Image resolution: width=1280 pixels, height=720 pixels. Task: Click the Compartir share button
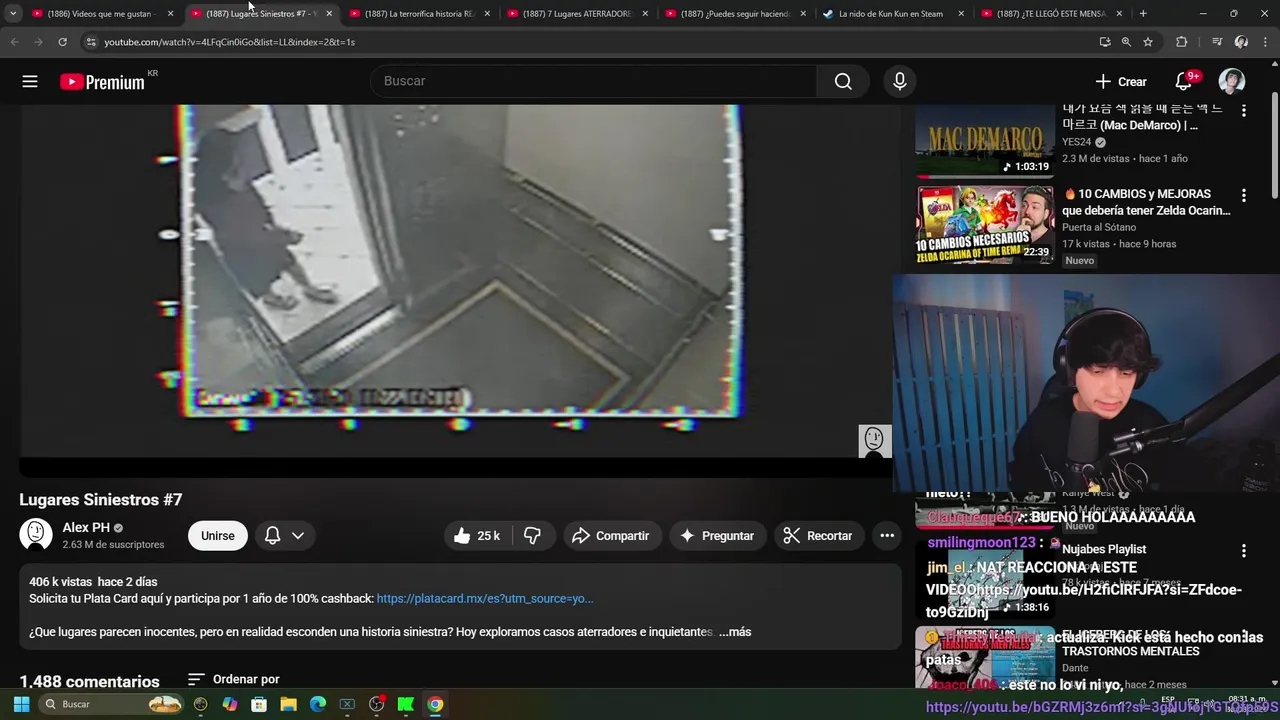point(610,536)
